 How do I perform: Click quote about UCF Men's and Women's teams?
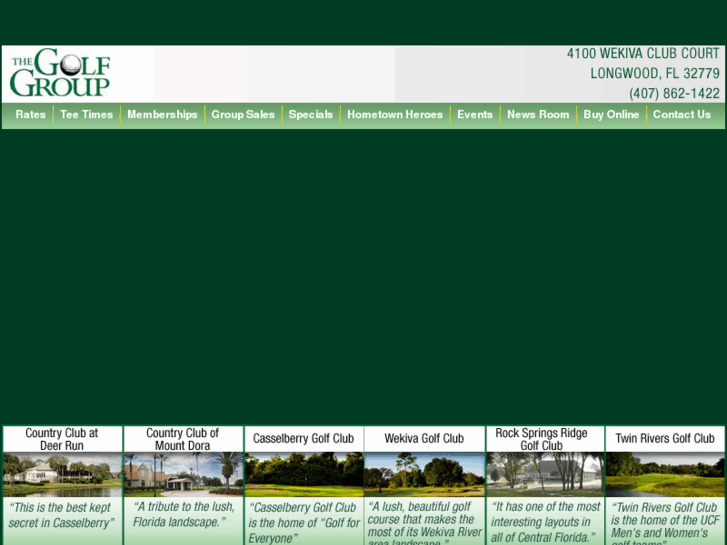point(665,523)
